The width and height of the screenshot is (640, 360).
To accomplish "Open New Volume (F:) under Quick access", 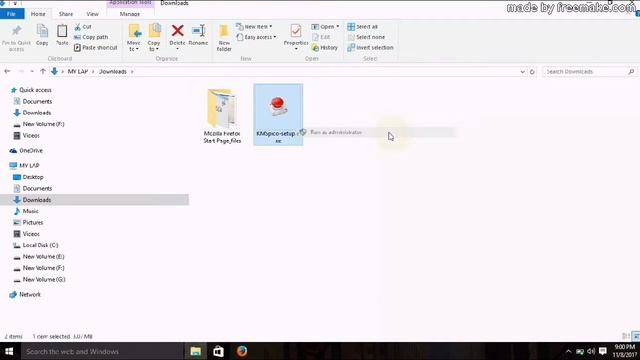I will pyautogui.click(x=43, y=124).
